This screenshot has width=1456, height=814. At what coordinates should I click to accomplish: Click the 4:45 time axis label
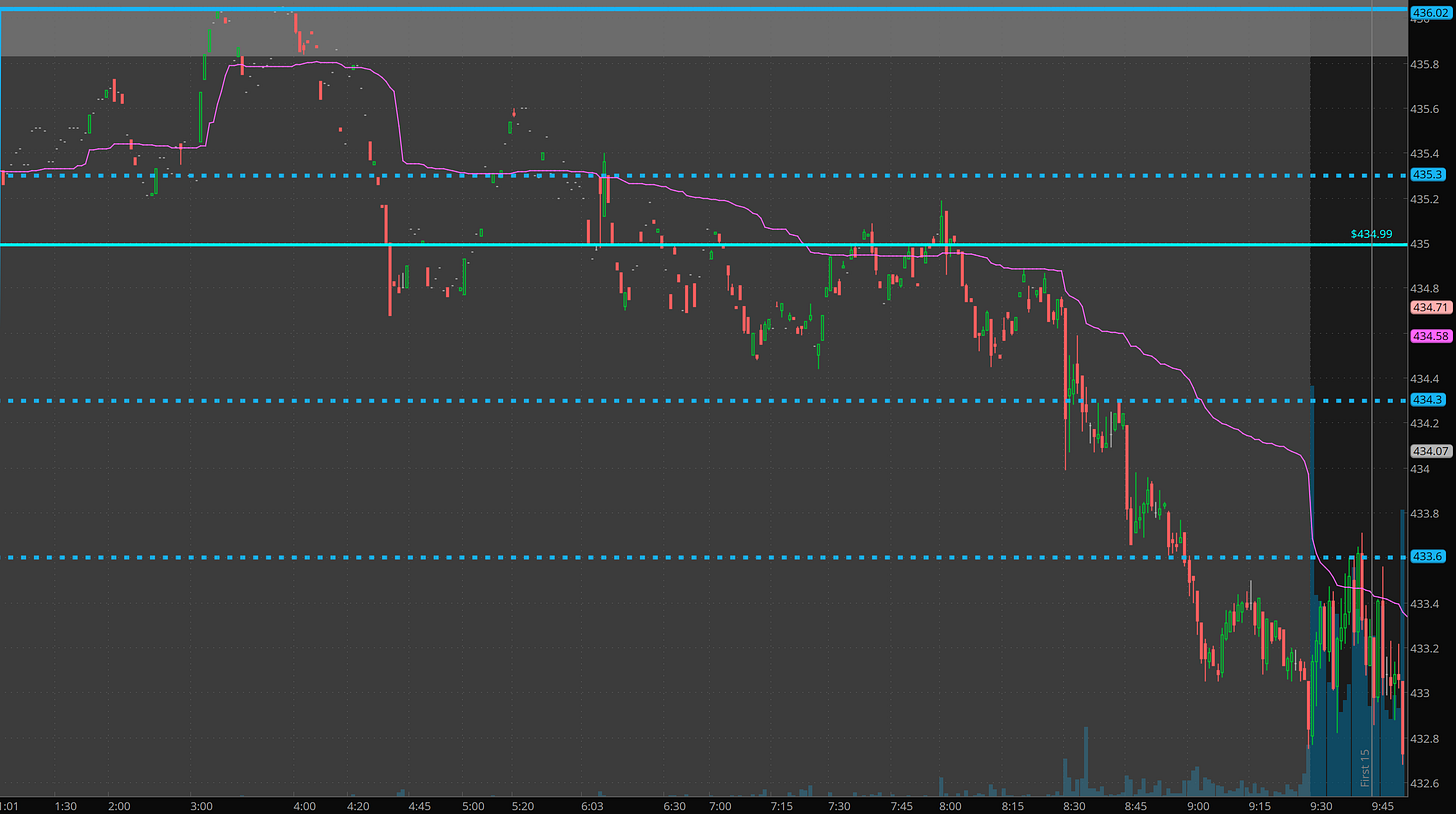420,805
